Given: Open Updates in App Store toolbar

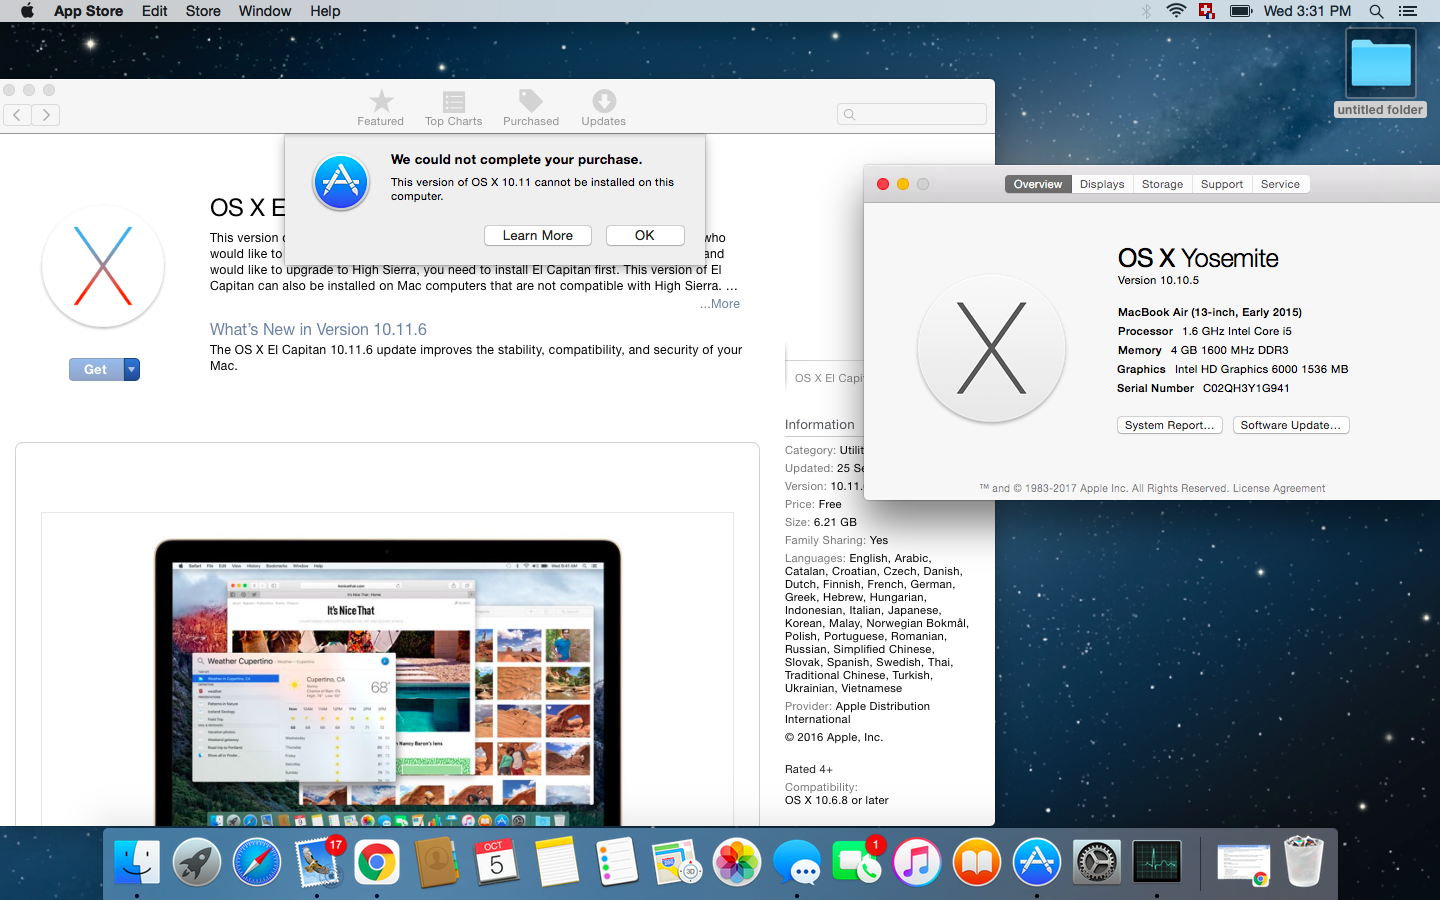Looking at the screenshot, I should click(604, 108).
